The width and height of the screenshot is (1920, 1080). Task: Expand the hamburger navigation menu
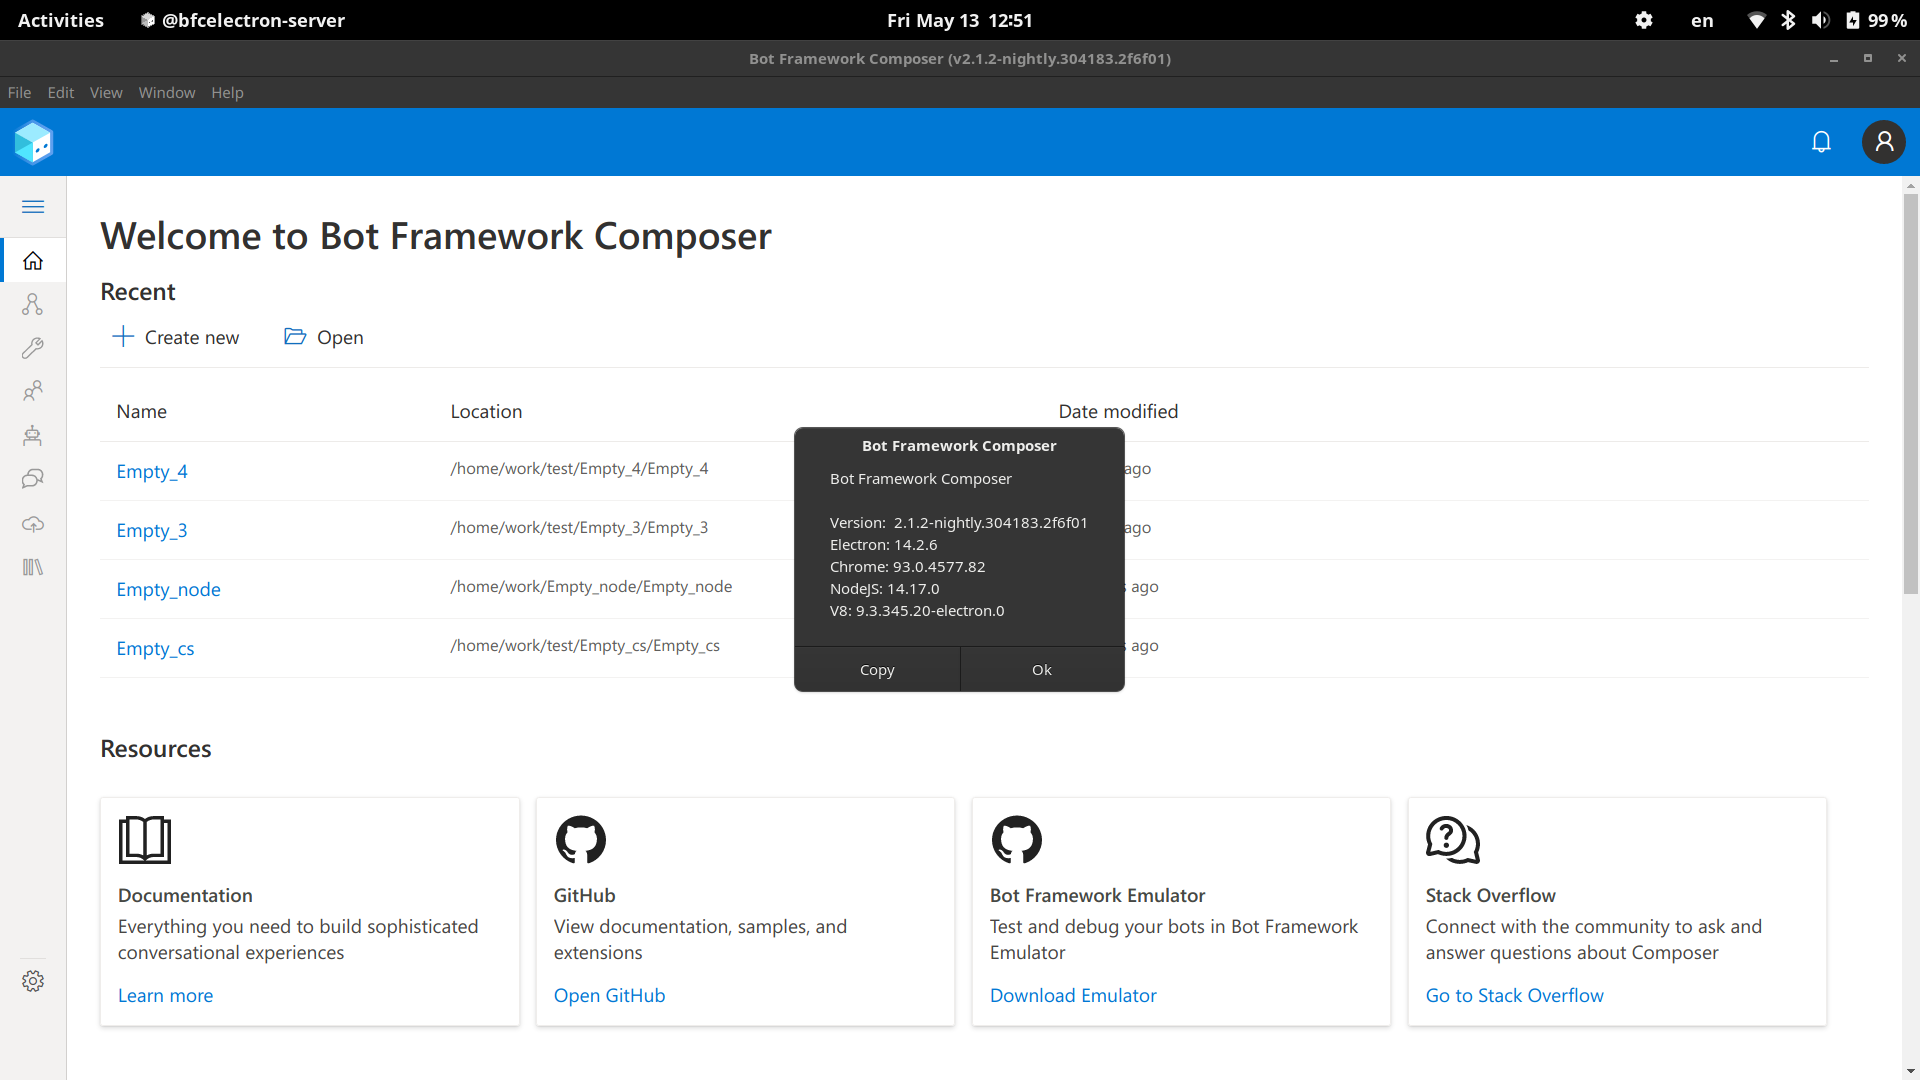coord(33,207)
